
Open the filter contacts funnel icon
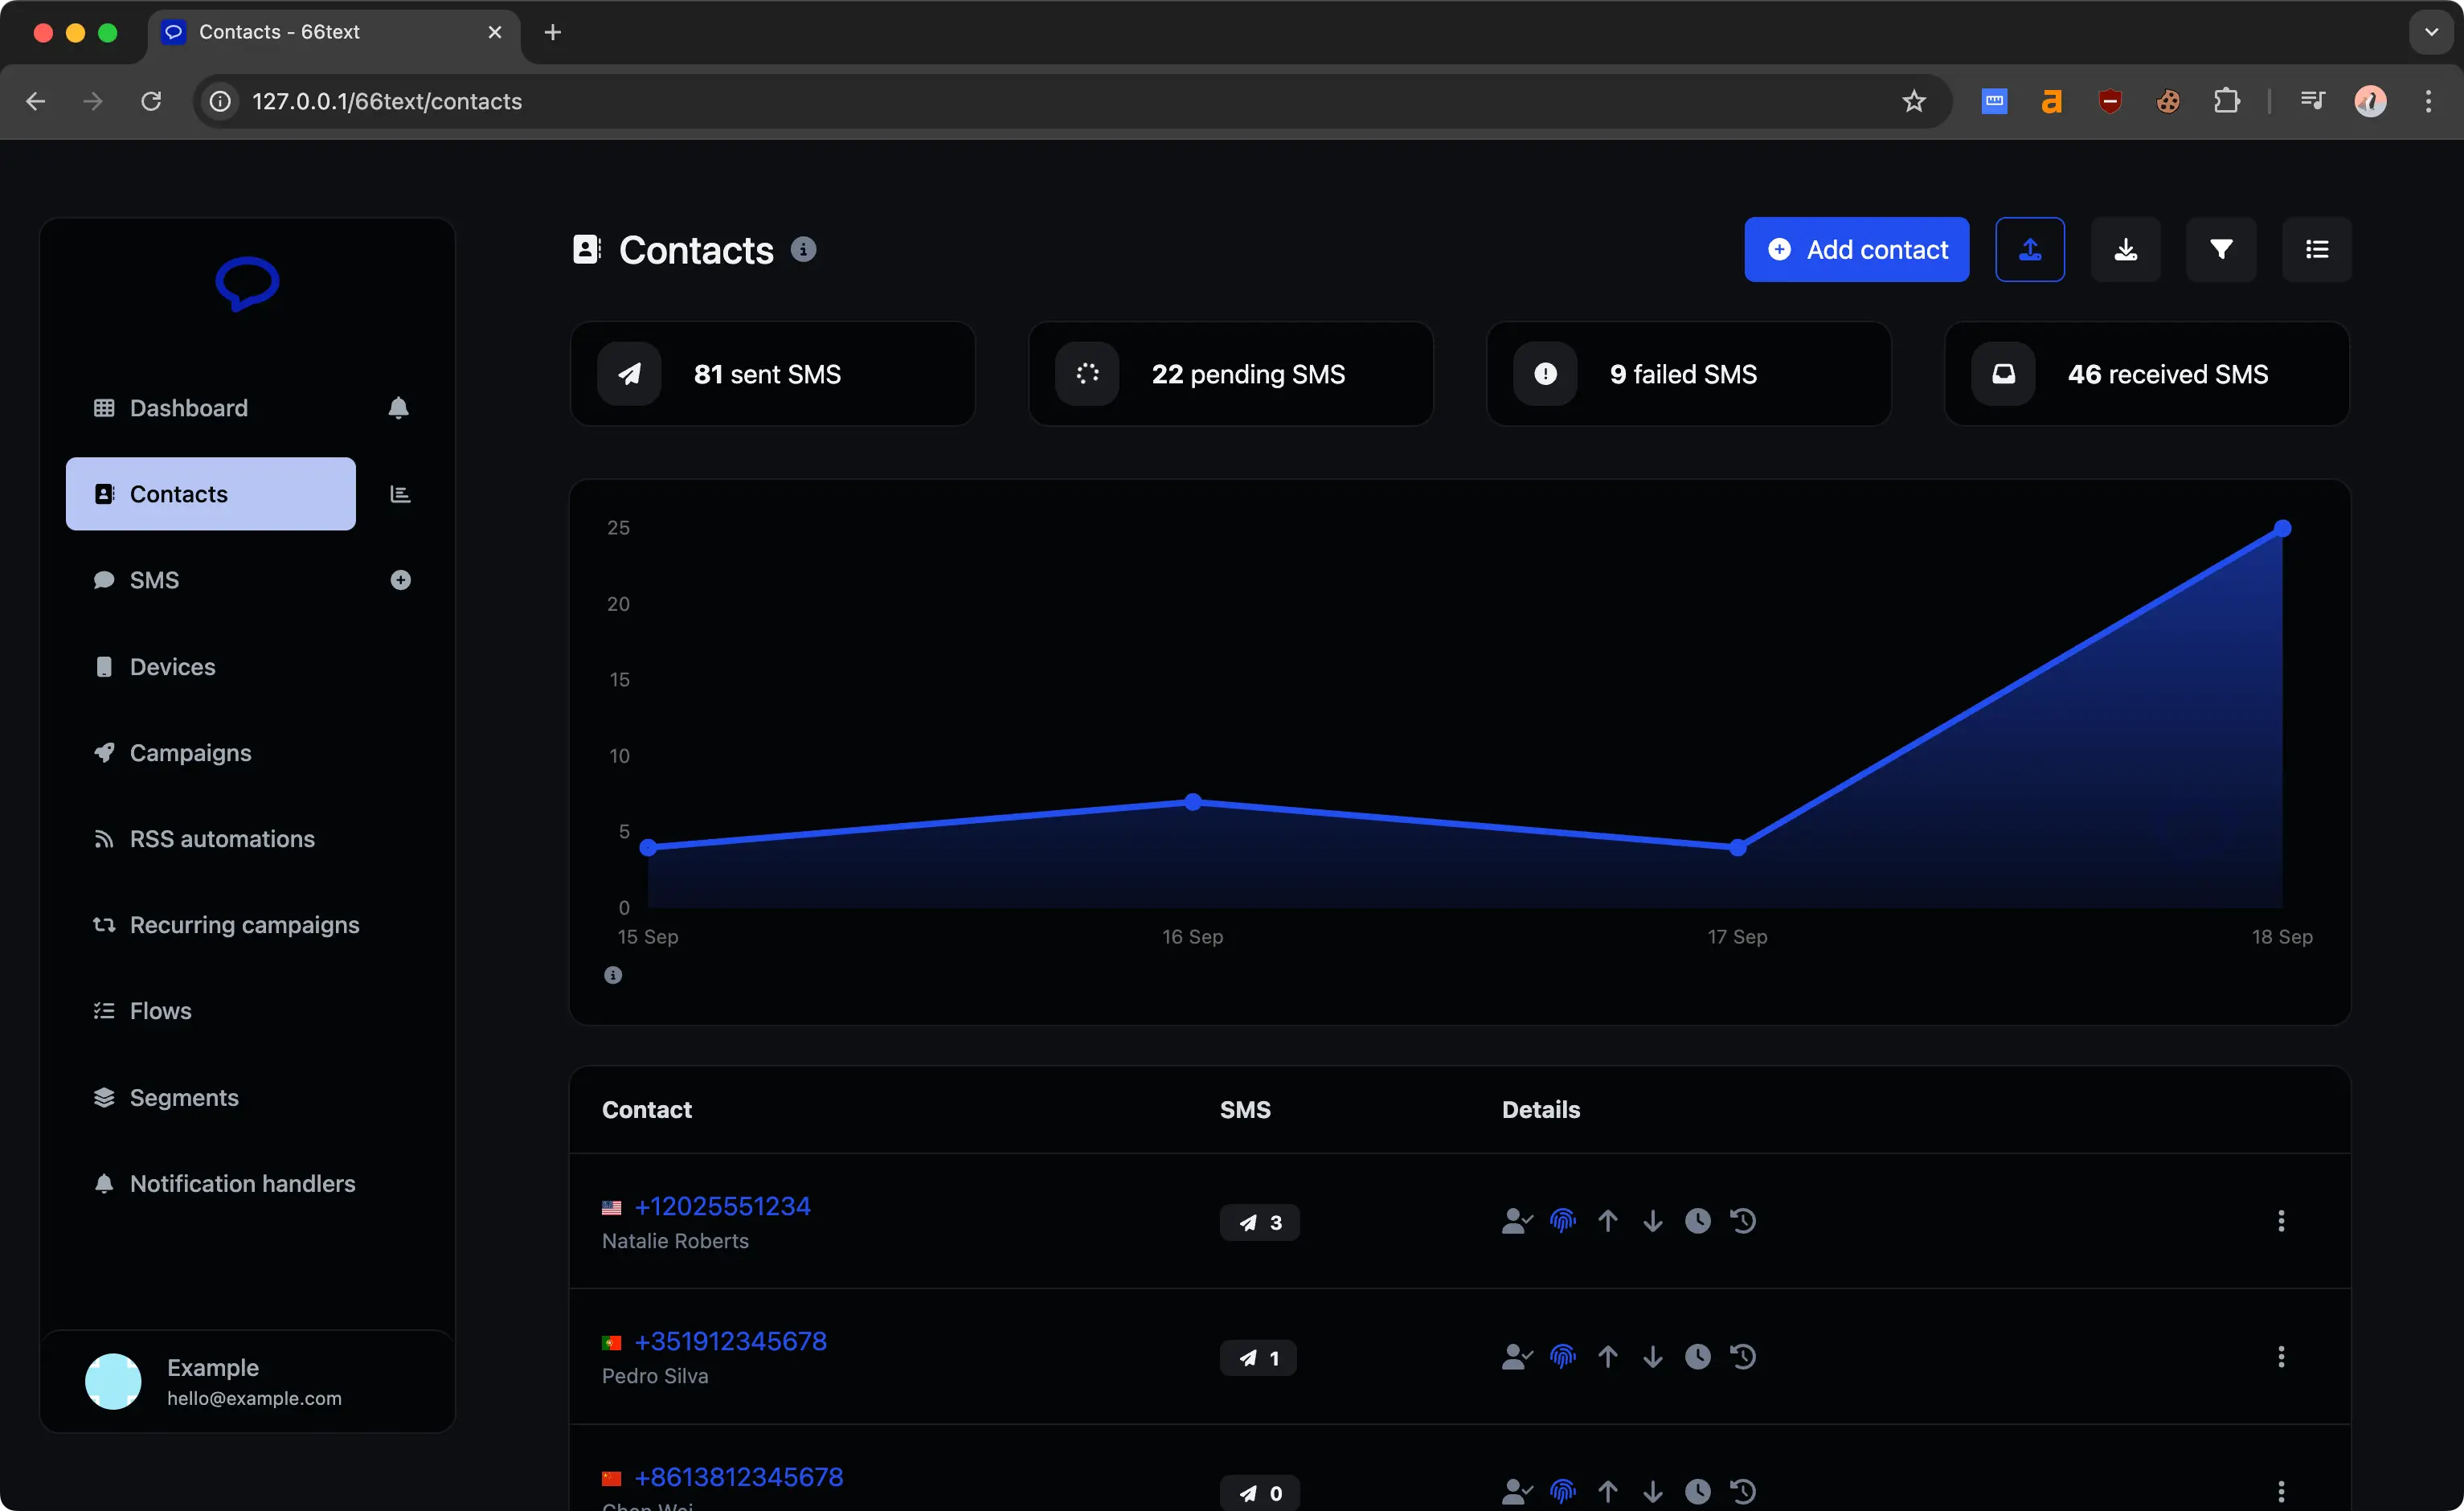click(x=2221, y=249)
